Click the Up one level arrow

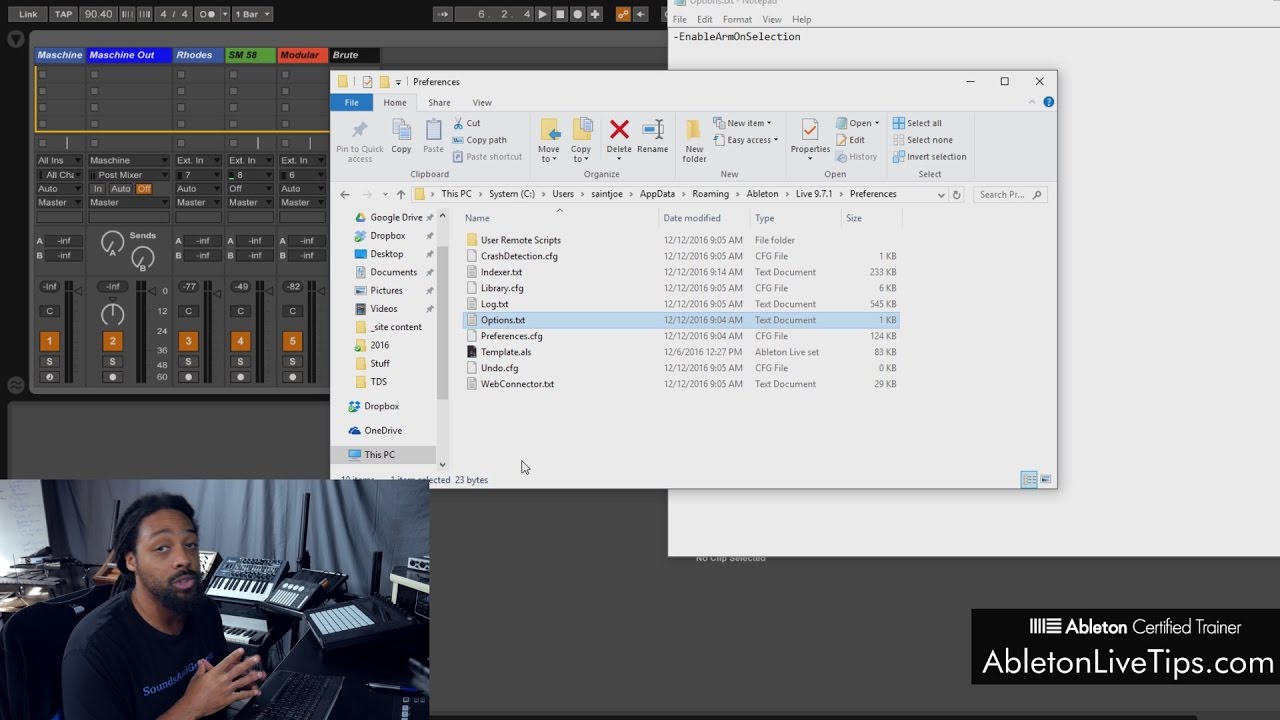[x=401, y=194]
